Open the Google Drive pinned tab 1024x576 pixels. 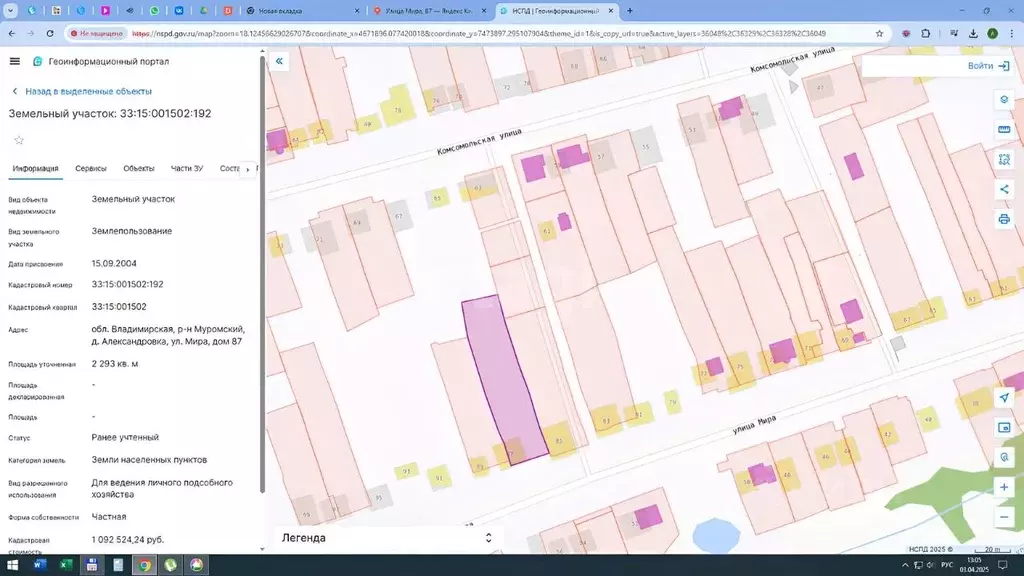pyautogui.click(x=204, y=10)
